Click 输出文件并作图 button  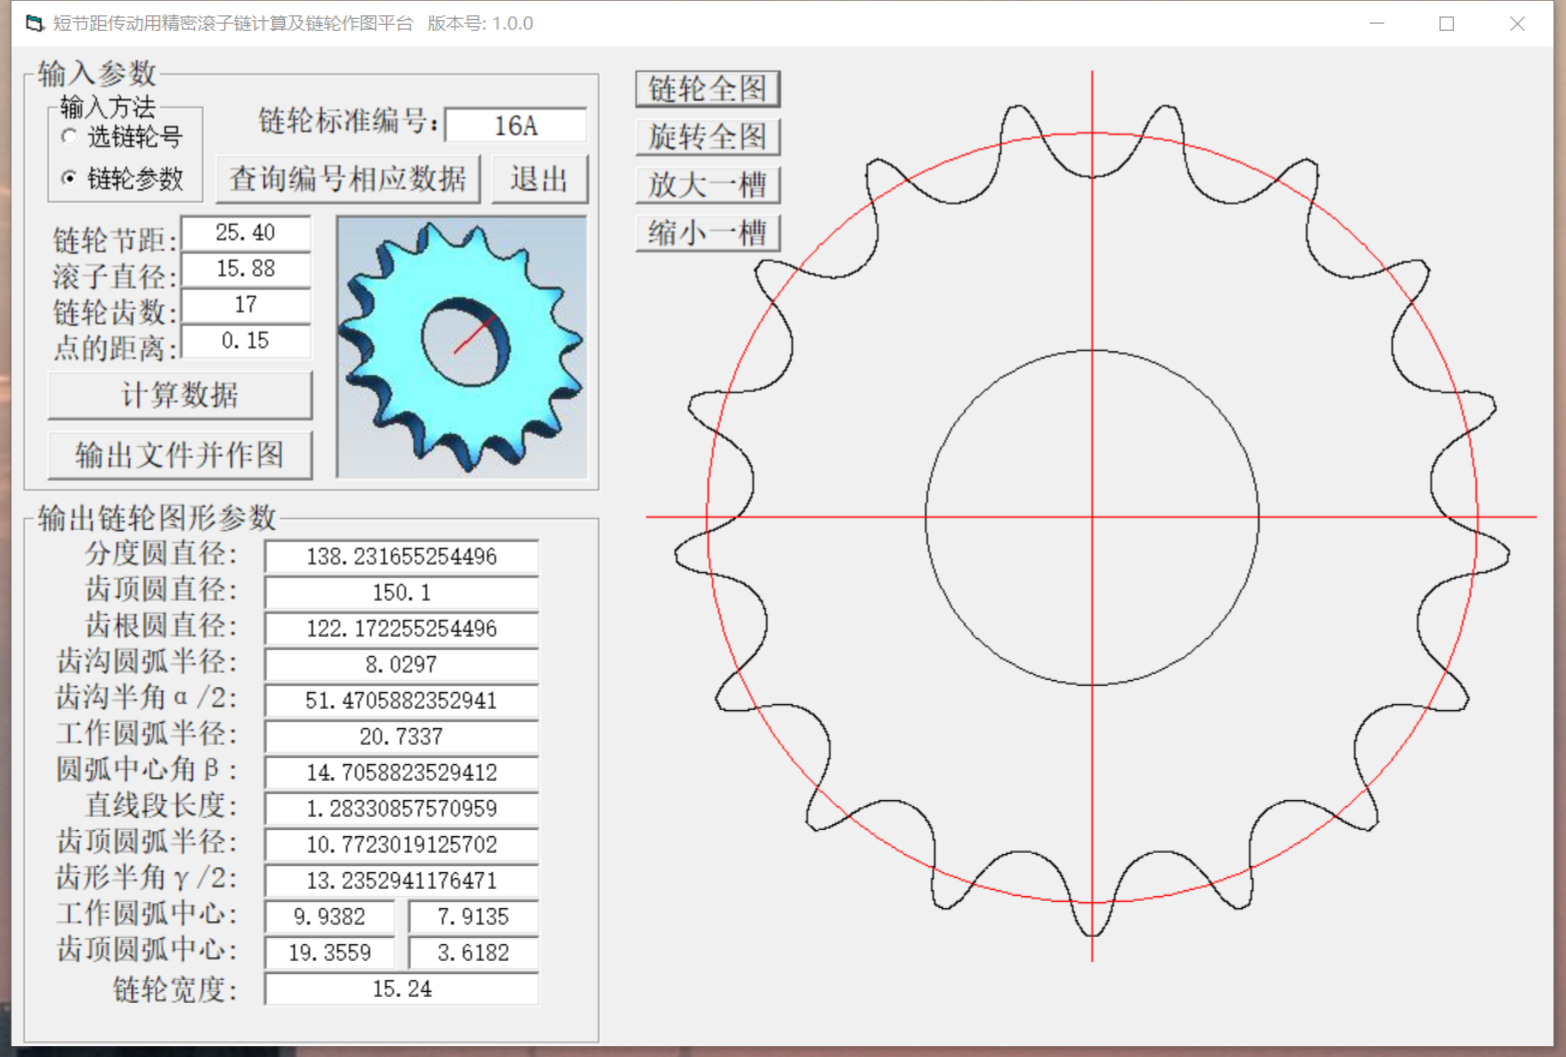(180, 455)
